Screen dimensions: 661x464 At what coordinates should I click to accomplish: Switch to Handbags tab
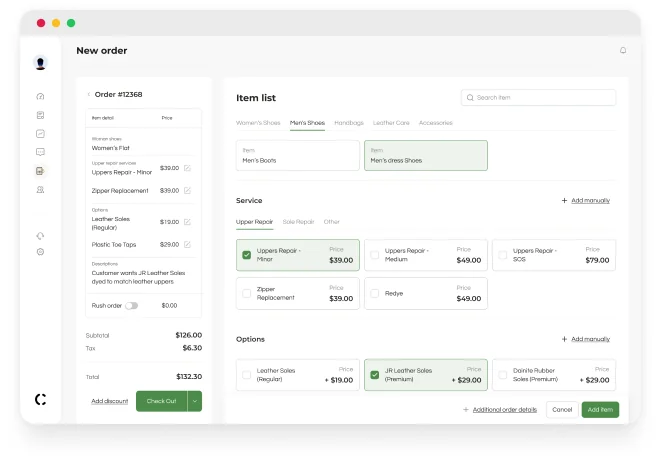349,123
